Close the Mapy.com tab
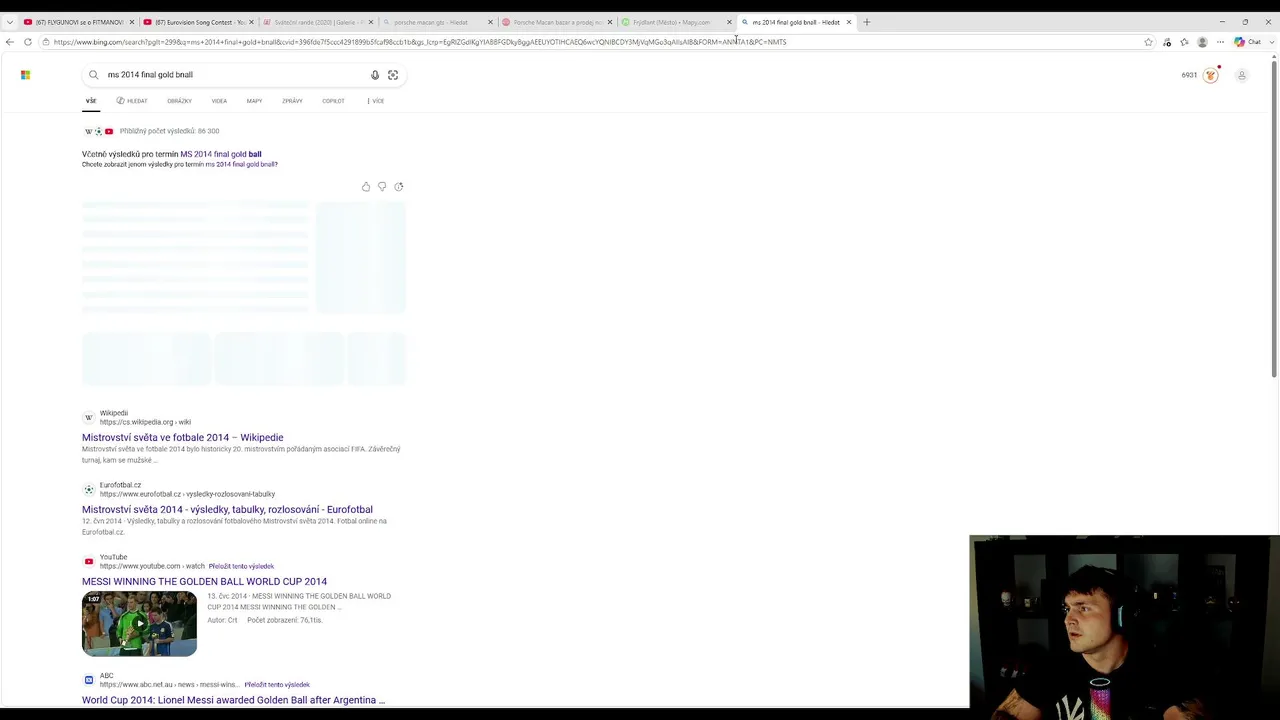The width and height of the screenshot is (1280, 720). pyautogui.click(x=729, y=22)
